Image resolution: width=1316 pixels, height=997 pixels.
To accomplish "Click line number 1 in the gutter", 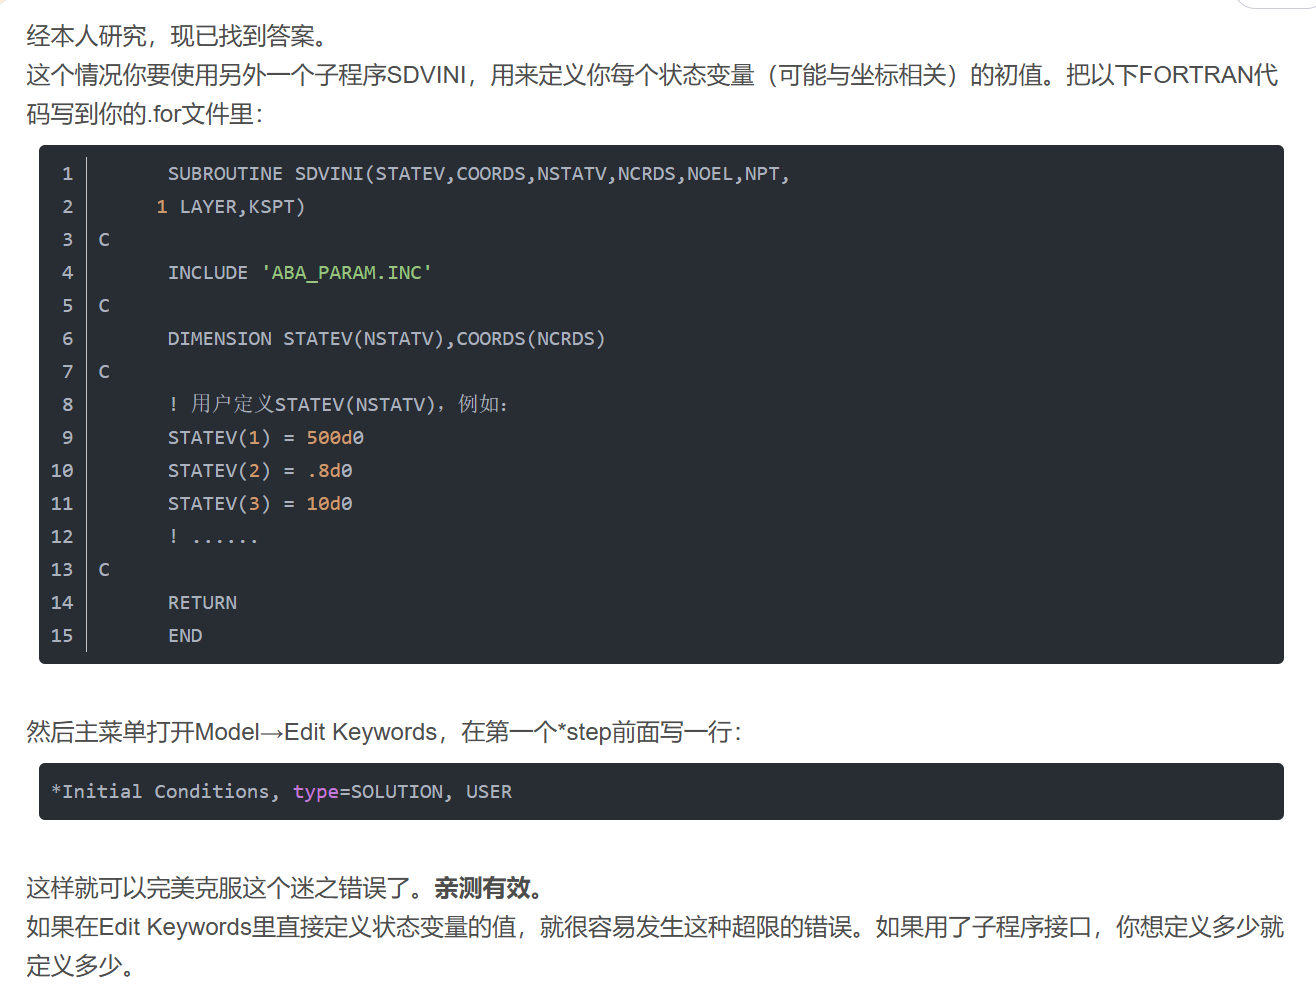I will [67, 174].
